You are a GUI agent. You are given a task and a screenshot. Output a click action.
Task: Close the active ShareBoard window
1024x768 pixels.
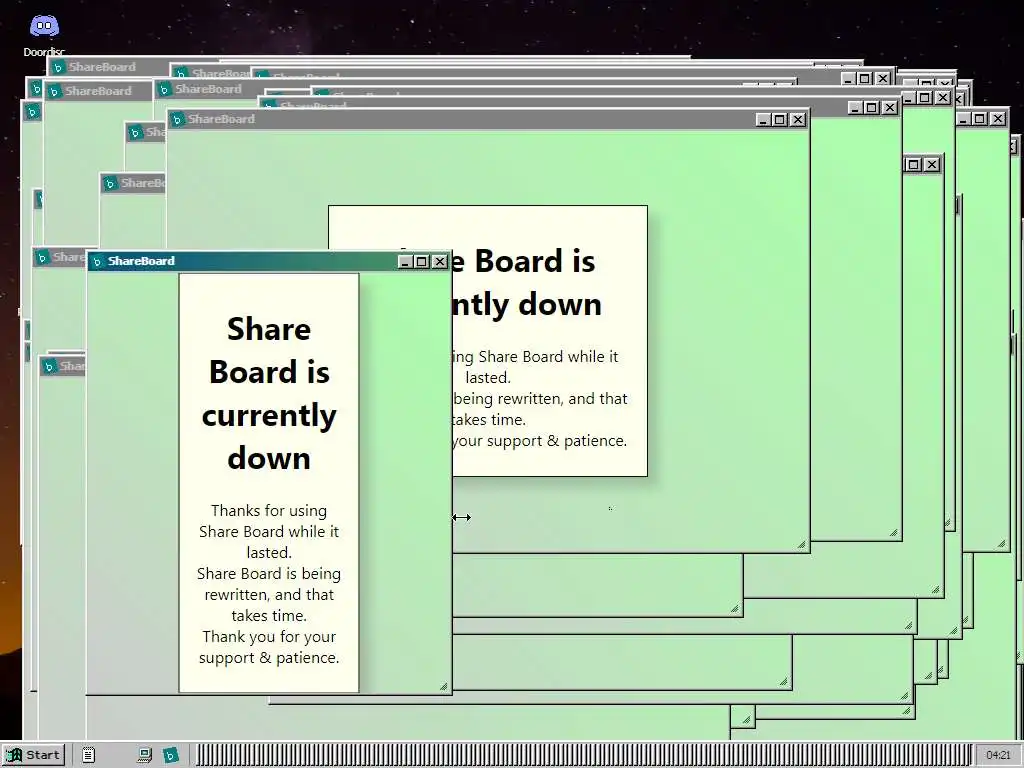coord(440,261)
